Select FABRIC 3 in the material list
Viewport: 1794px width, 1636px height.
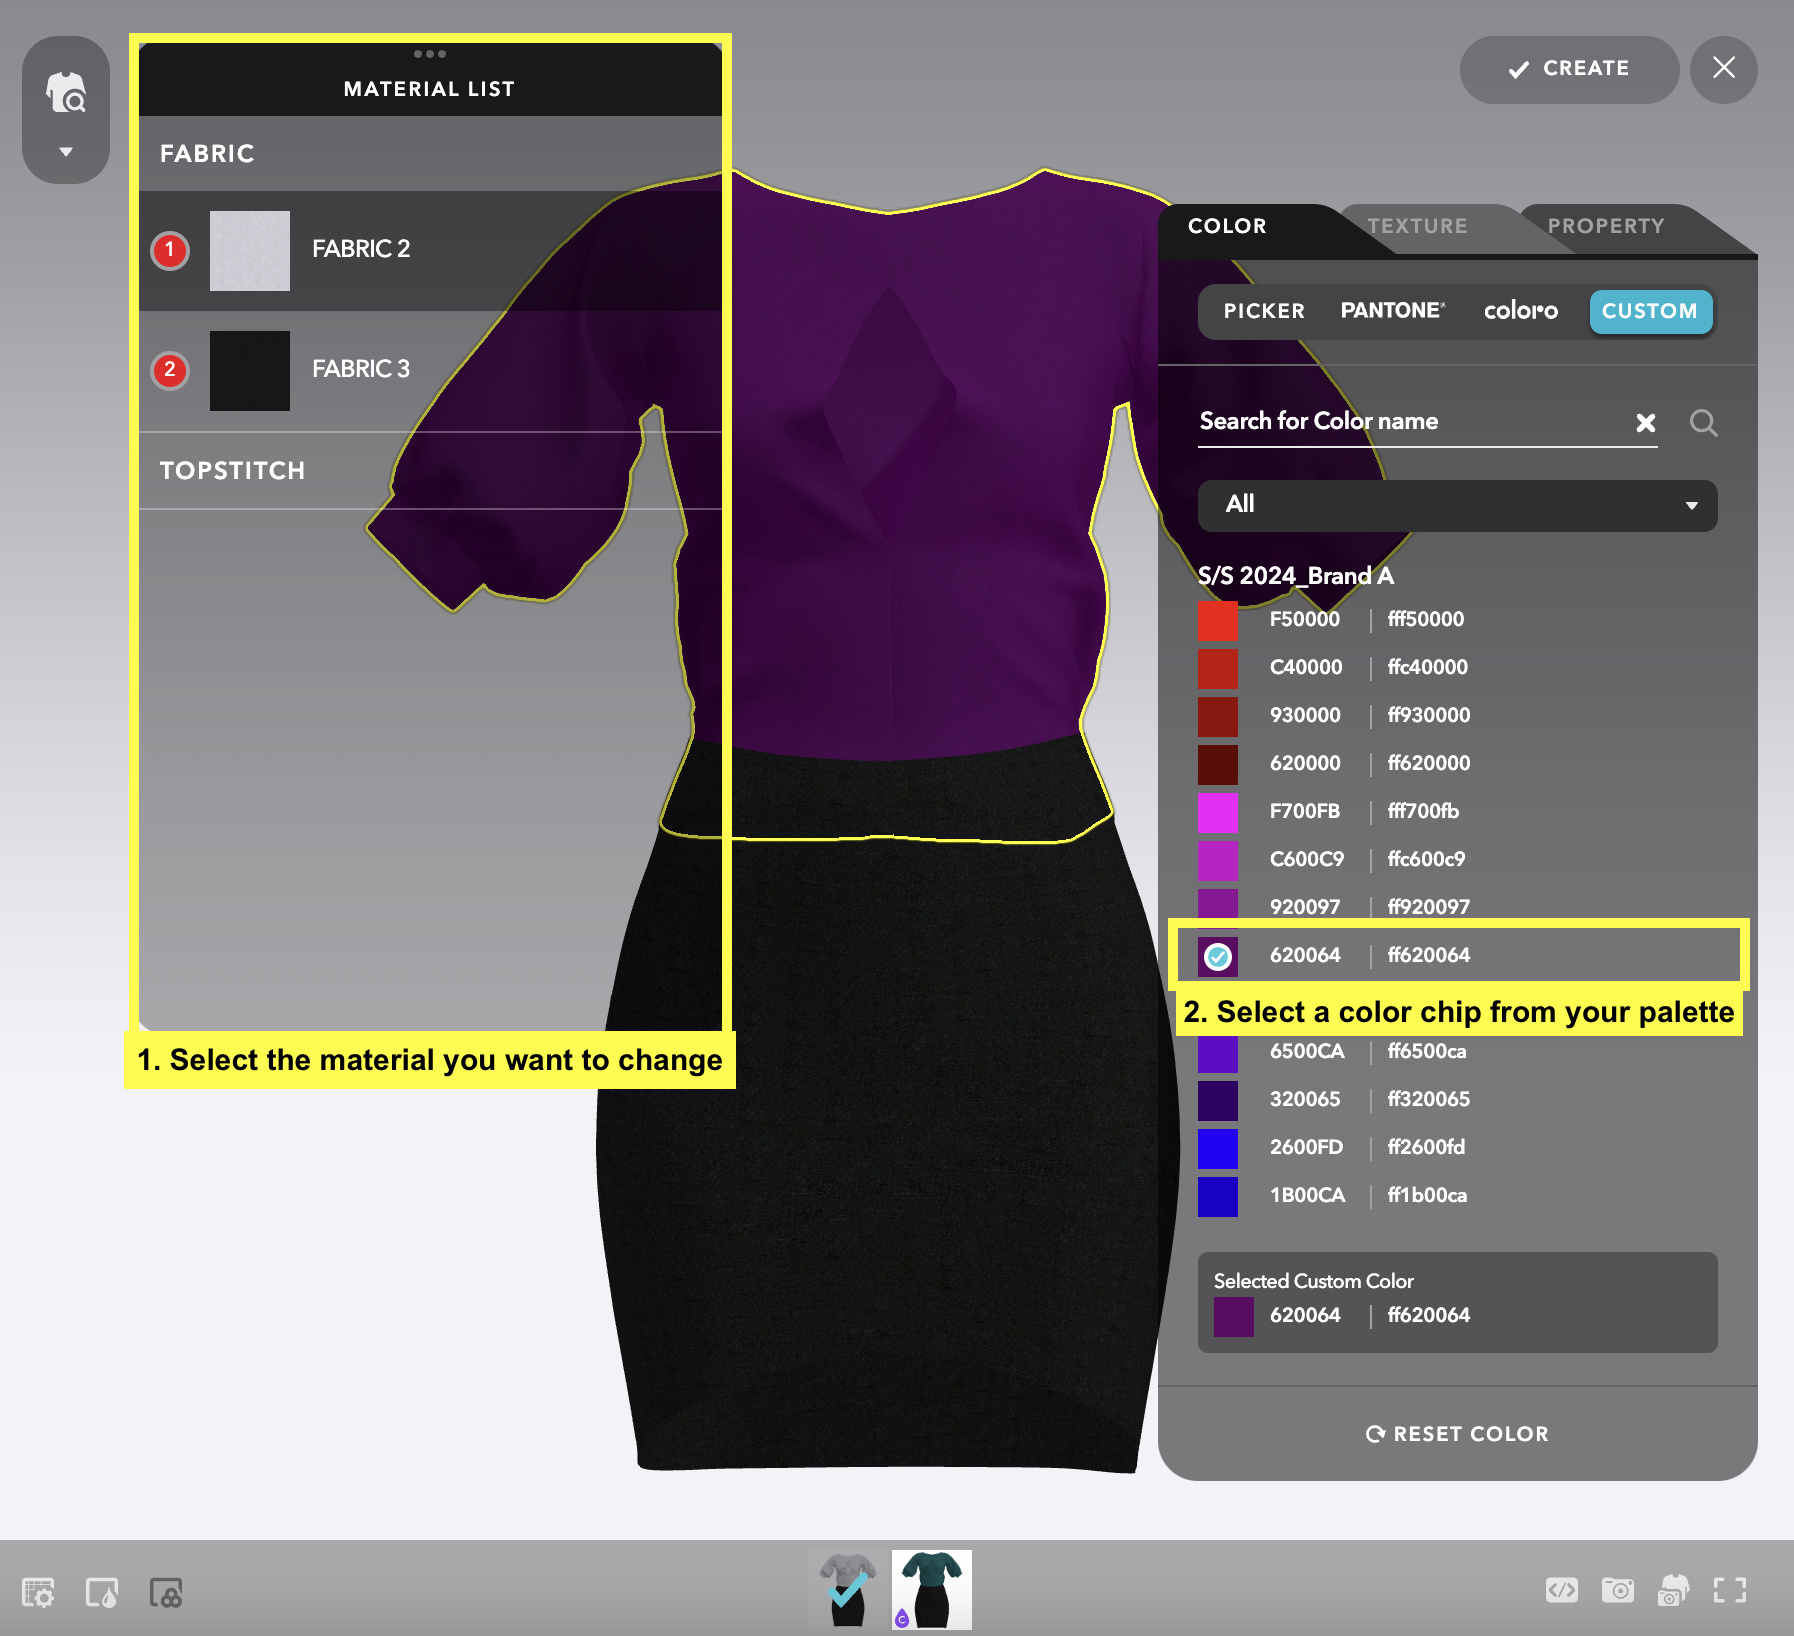pyautogui.click(x=430, y=370)
